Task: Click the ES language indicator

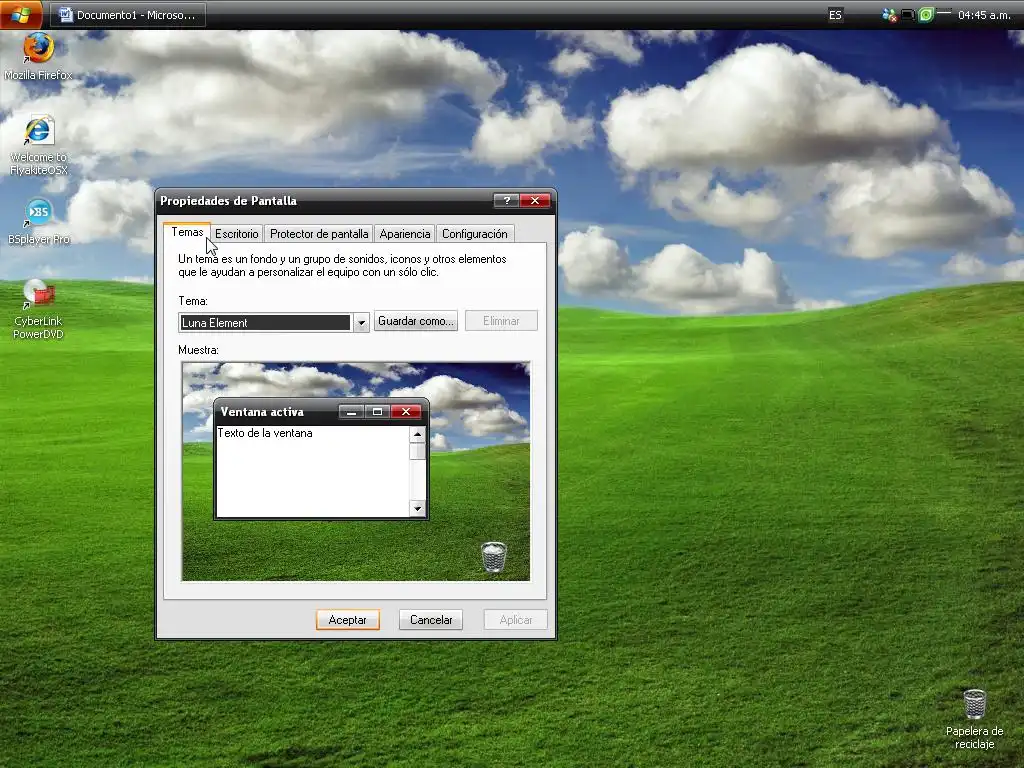Action: point(835,14)
